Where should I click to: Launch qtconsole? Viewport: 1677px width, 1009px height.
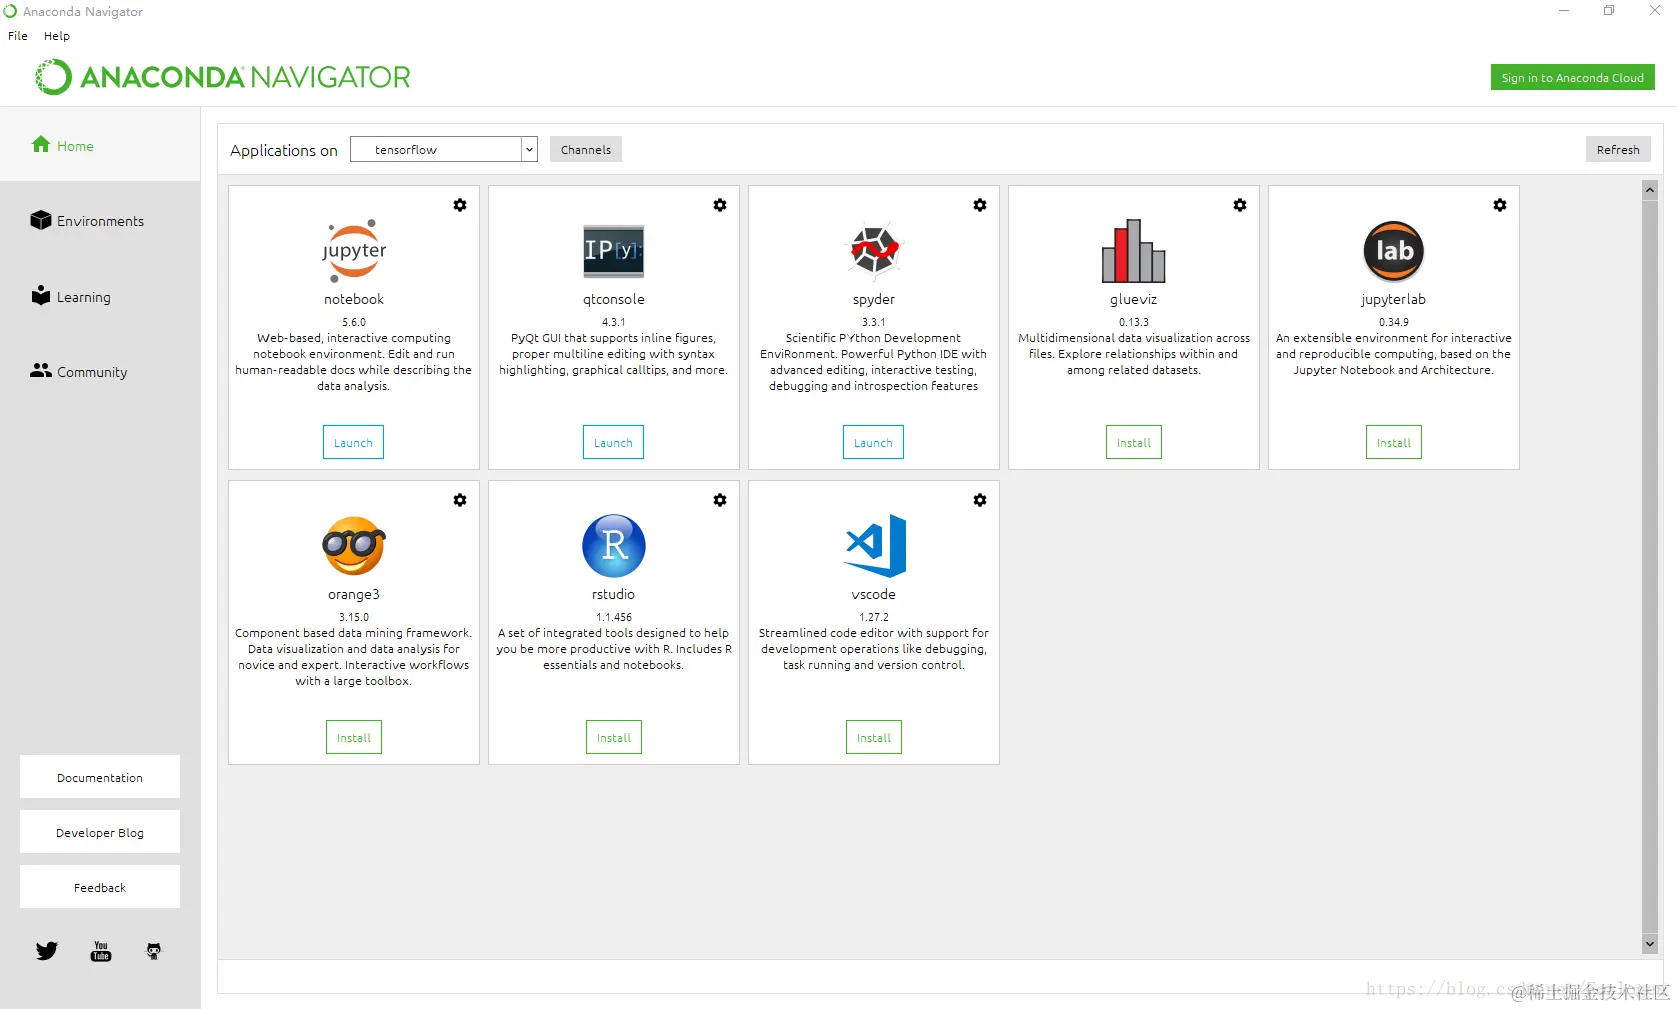613,443
